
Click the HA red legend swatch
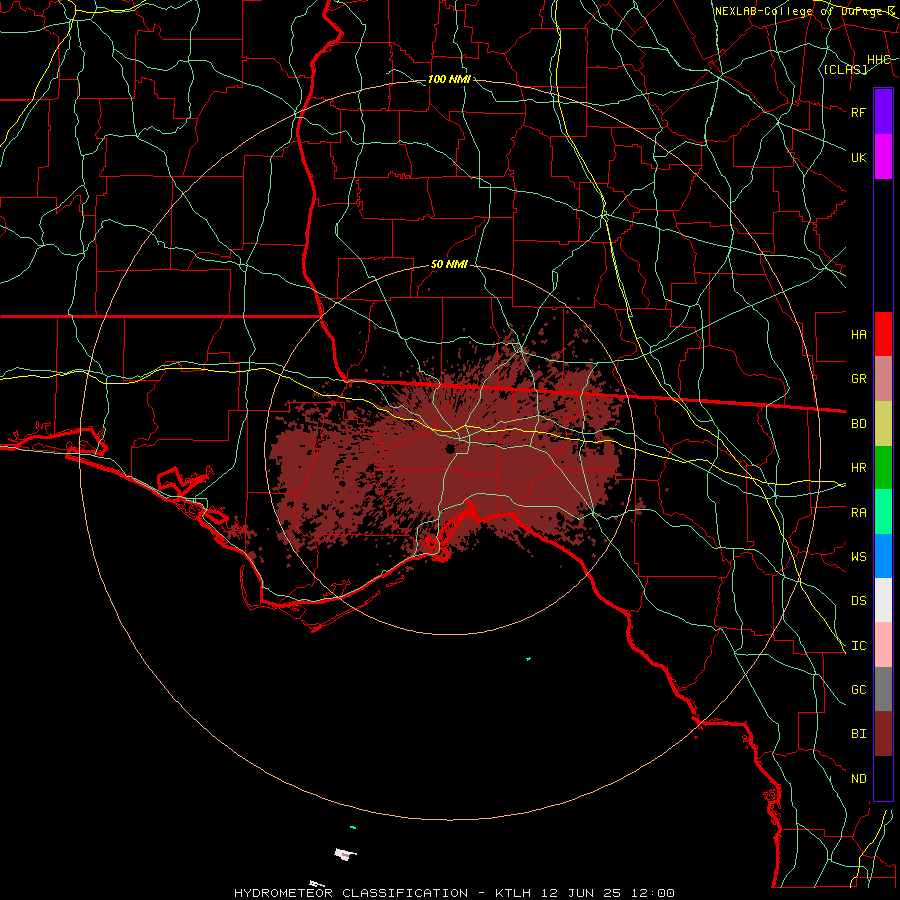point(883,334)
